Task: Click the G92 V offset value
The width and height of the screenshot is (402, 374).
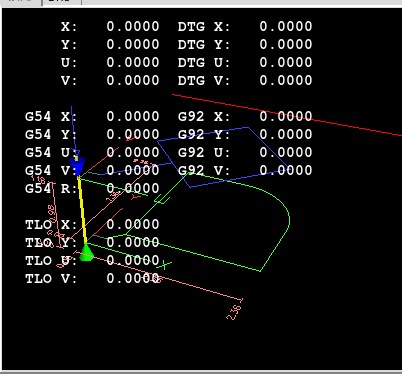Action: click(x=286, y=170)
